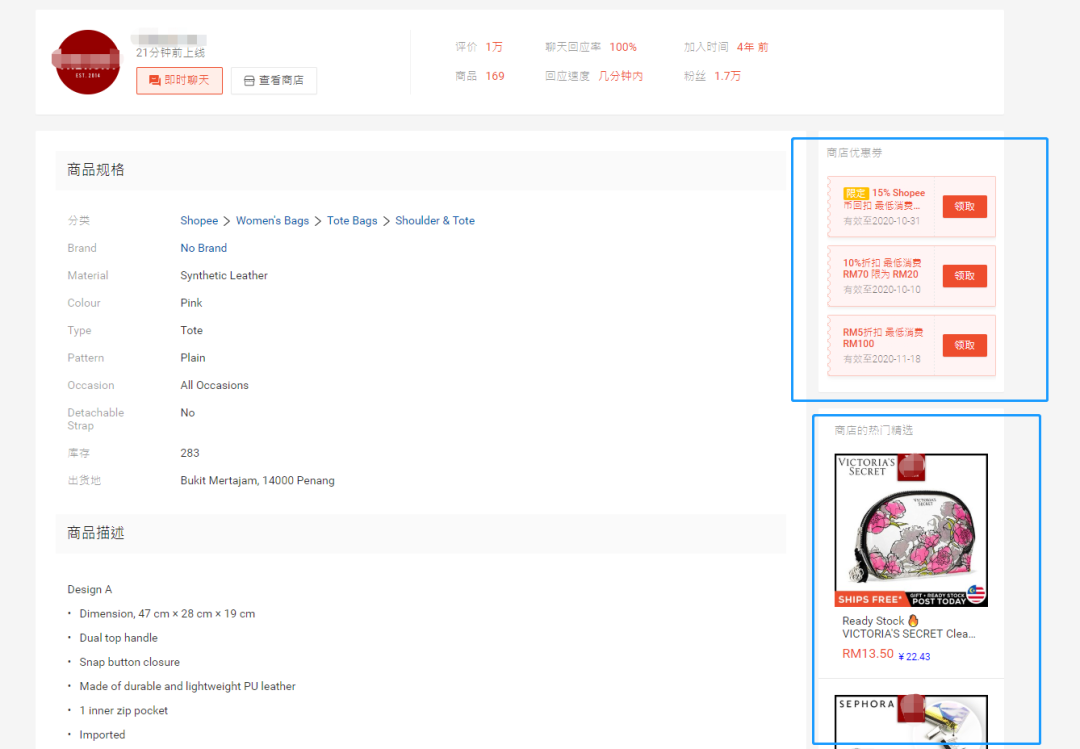Claim the 10% discount RM70 voucher
The image size is (1080, 749).
tap(964, 276)
